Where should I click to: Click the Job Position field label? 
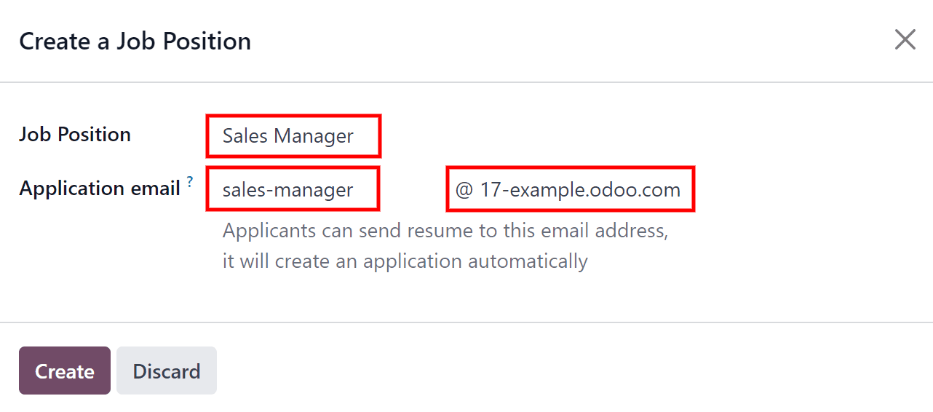75,134
